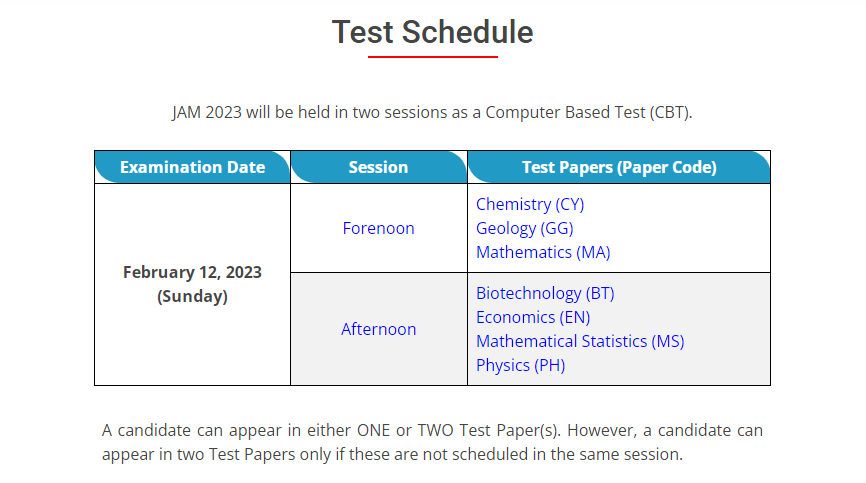Screen dimensions: 866x483
Task: Click the Test Papers (Paper Code) header
Action: point(619,167)
